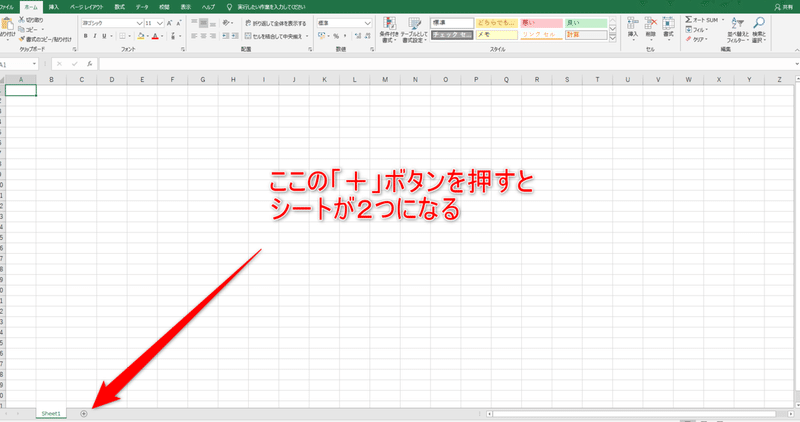The height and width of the screenshot is (422, 800).
Task: Click the insert function fx icon
Action: (x=89, y=64)
